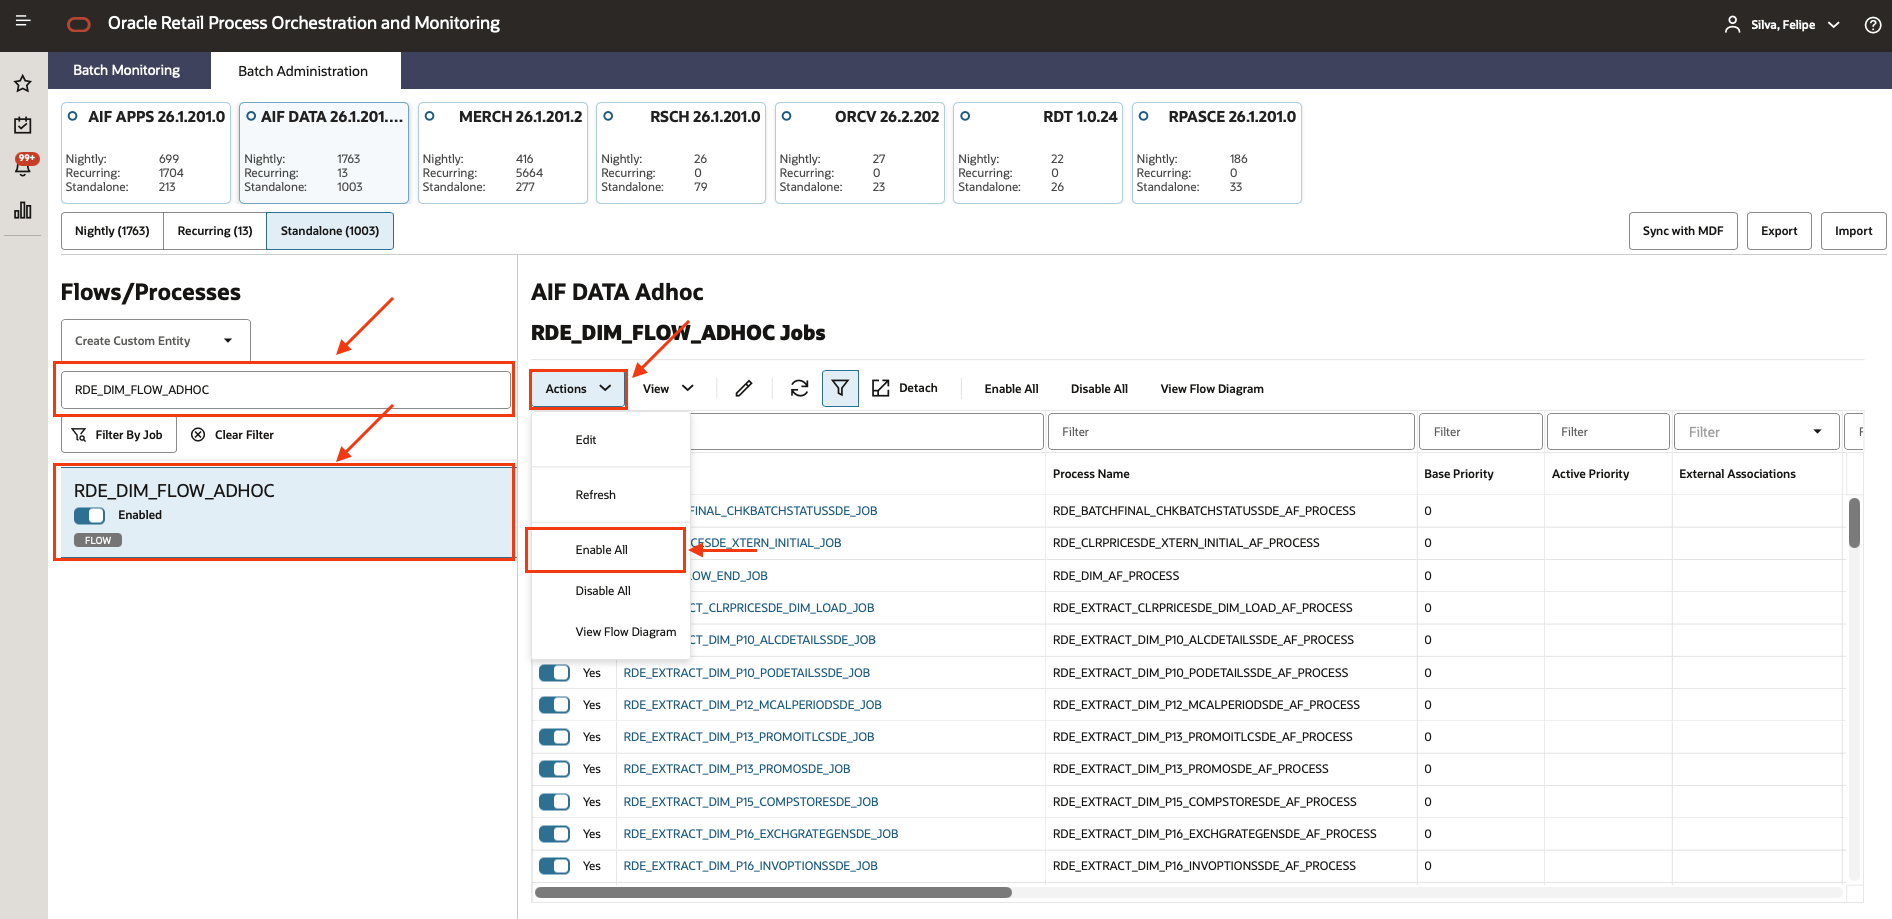Viewport: 1892px width, 919px height.
Task: Toggle Enabled switch for RDE_DIM_FLOW_ADHOC flow
Action: (x=89, y=516)
